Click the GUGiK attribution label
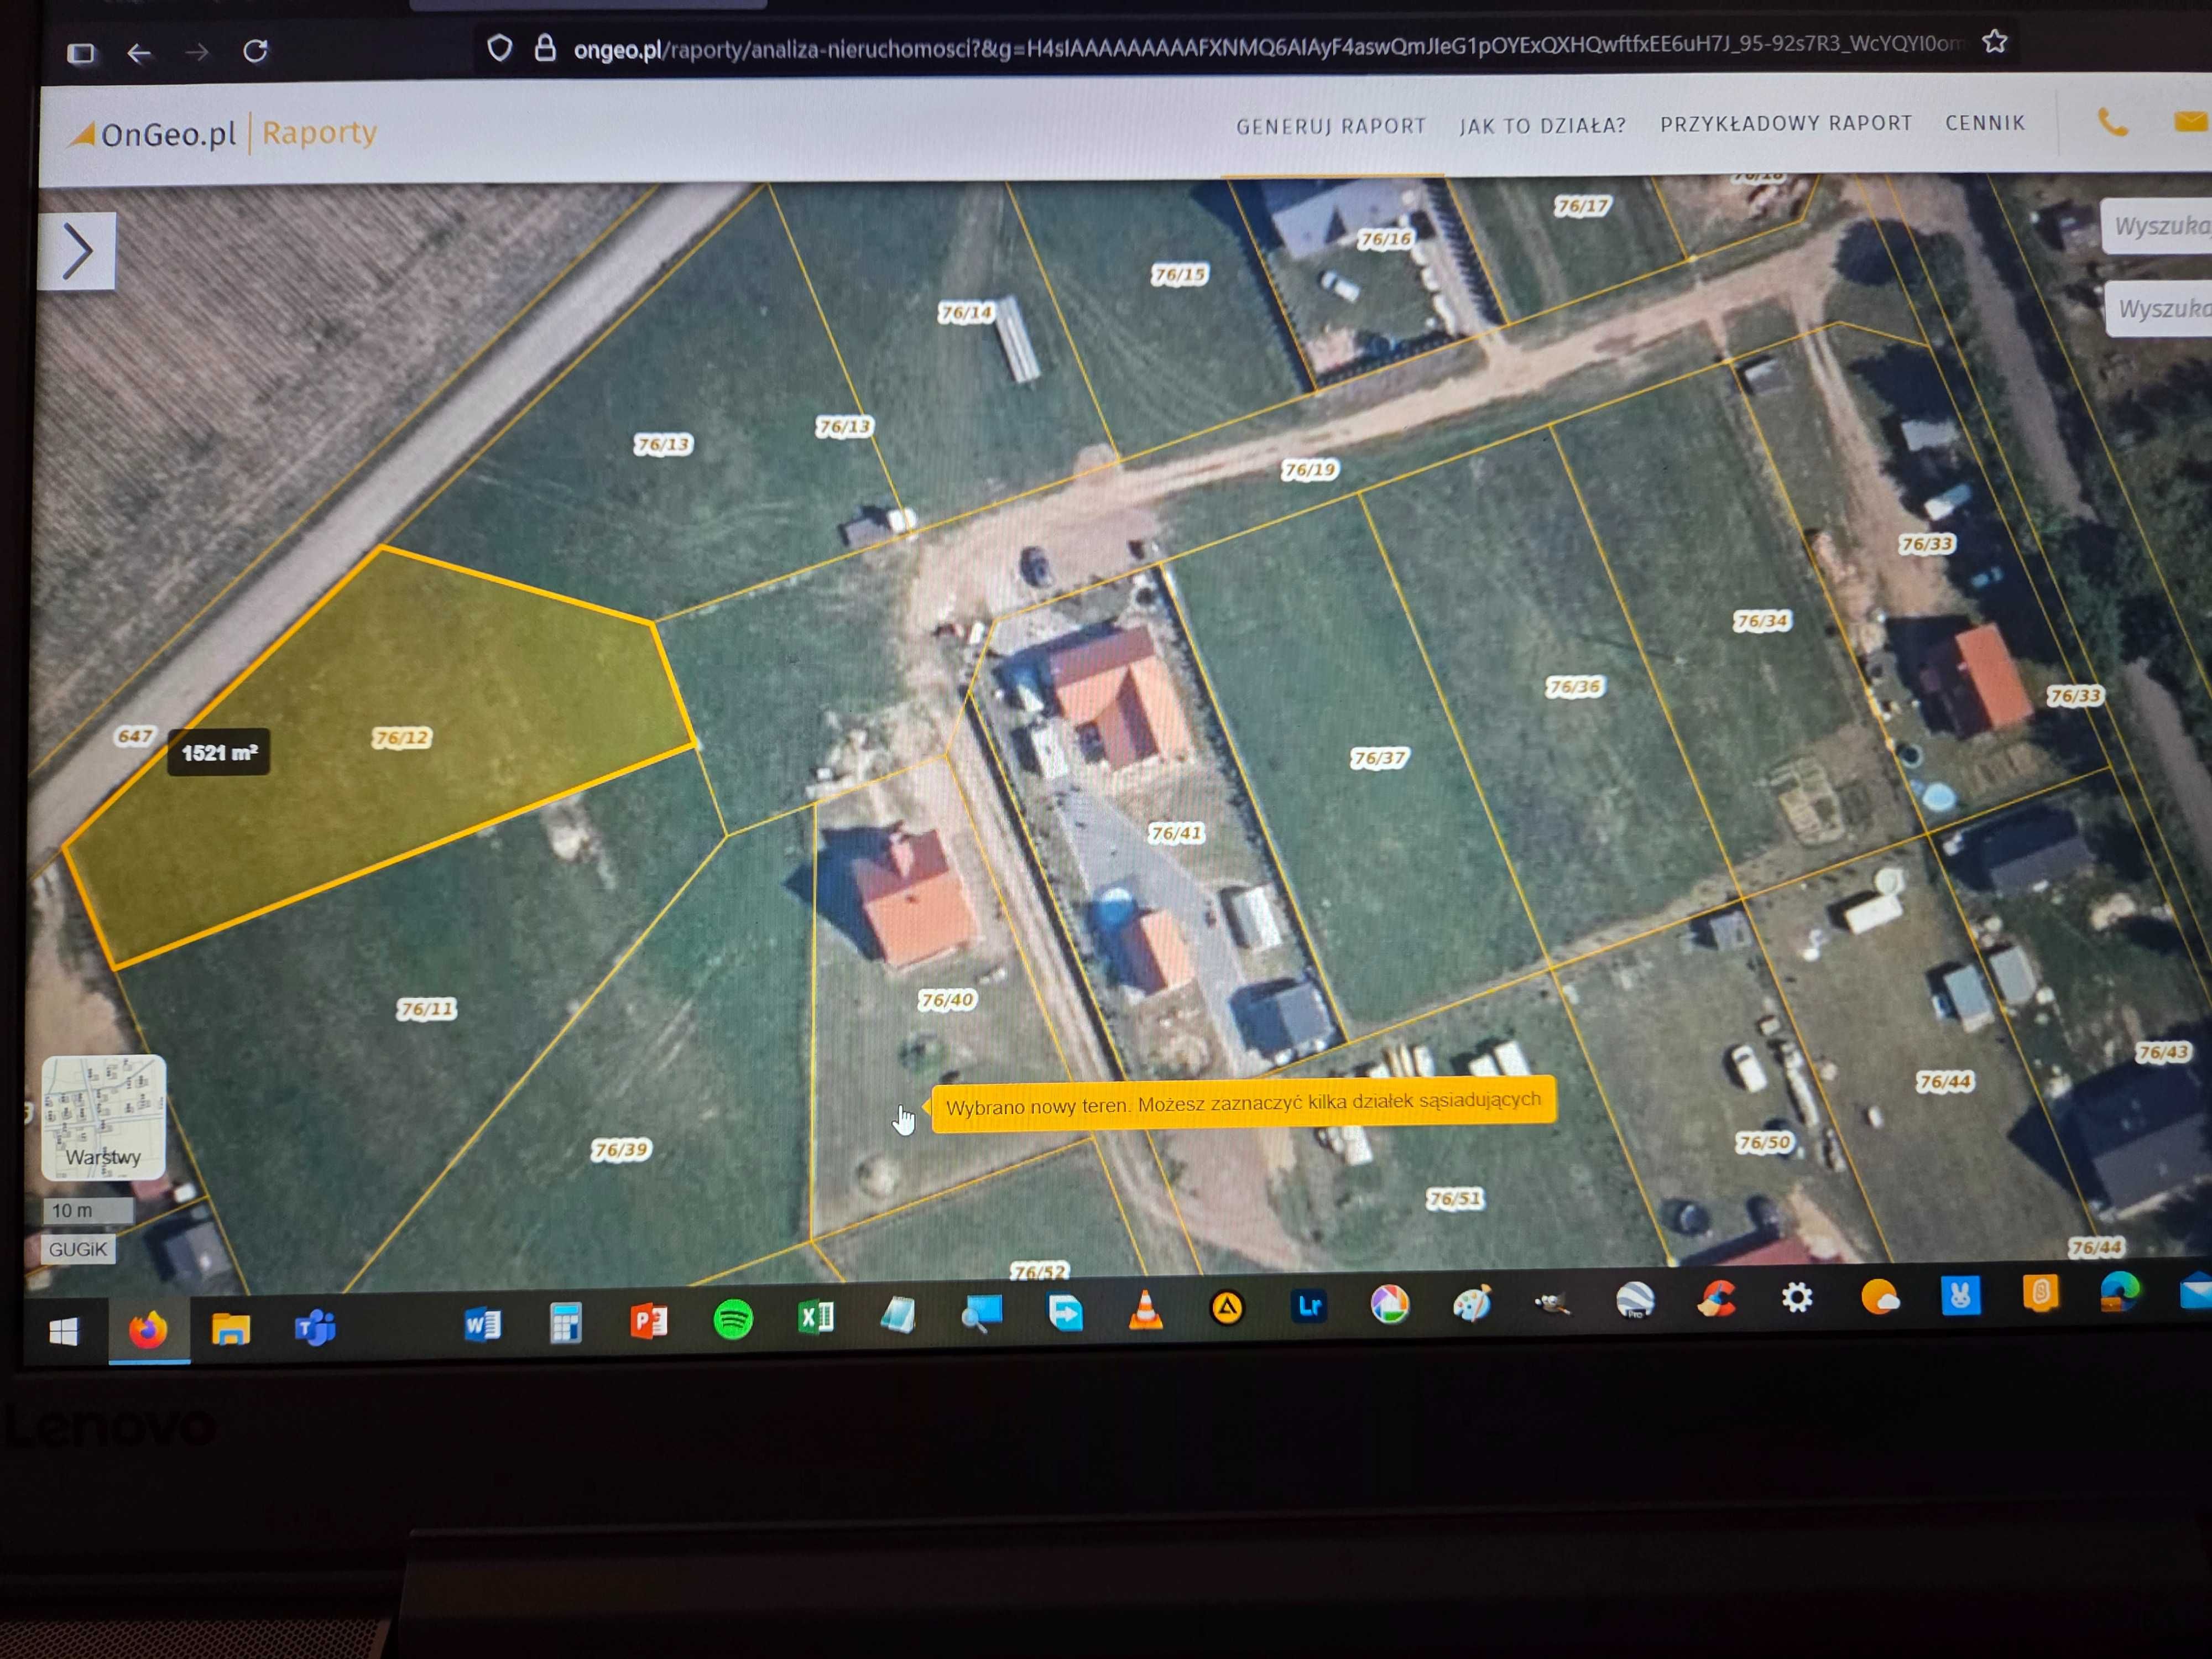This screenshot has height=1659, width=2212. (x=78, y=1249)
